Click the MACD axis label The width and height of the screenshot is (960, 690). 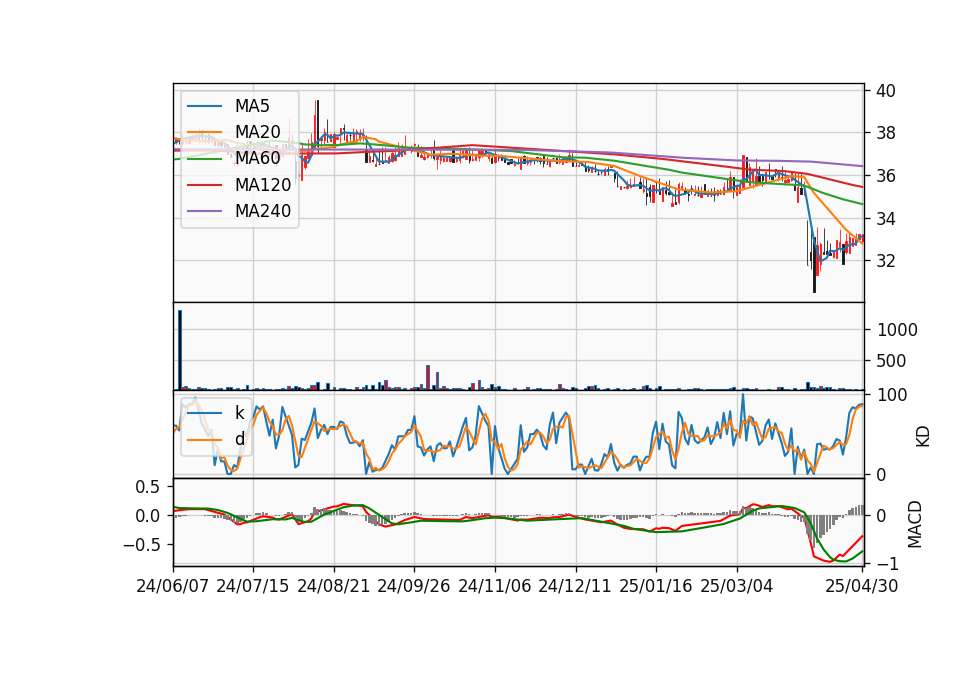[x=915, y=524]
